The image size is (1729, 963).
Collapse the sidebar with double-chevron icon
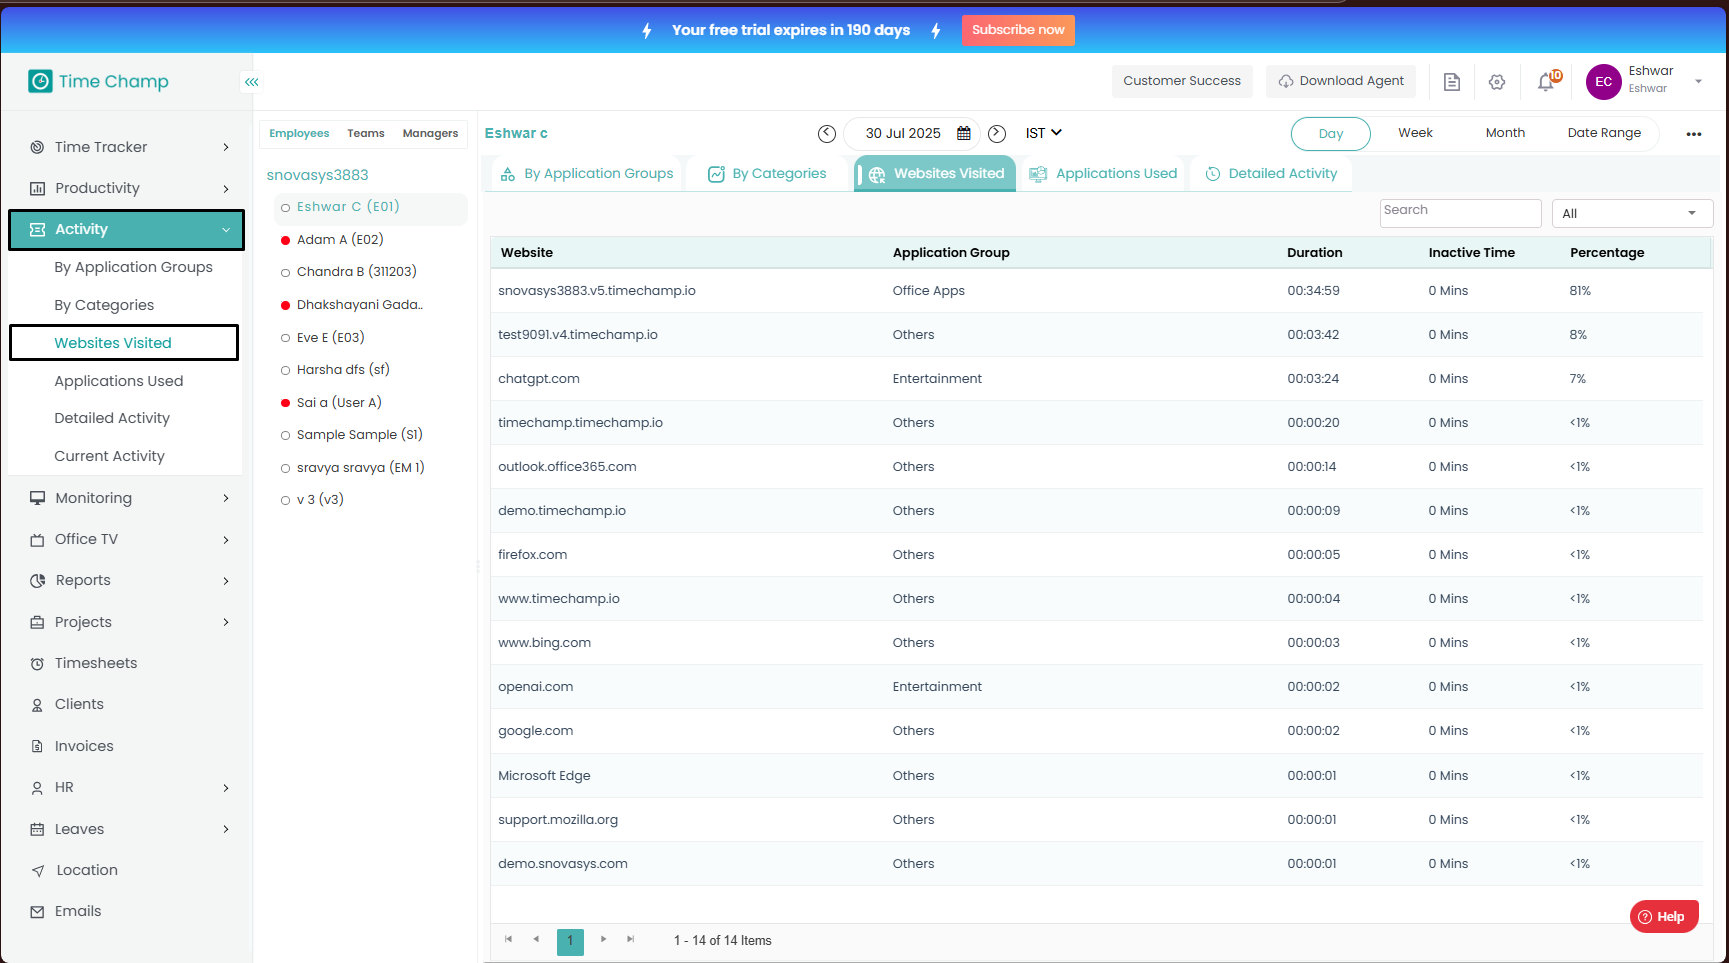point(252,82)
